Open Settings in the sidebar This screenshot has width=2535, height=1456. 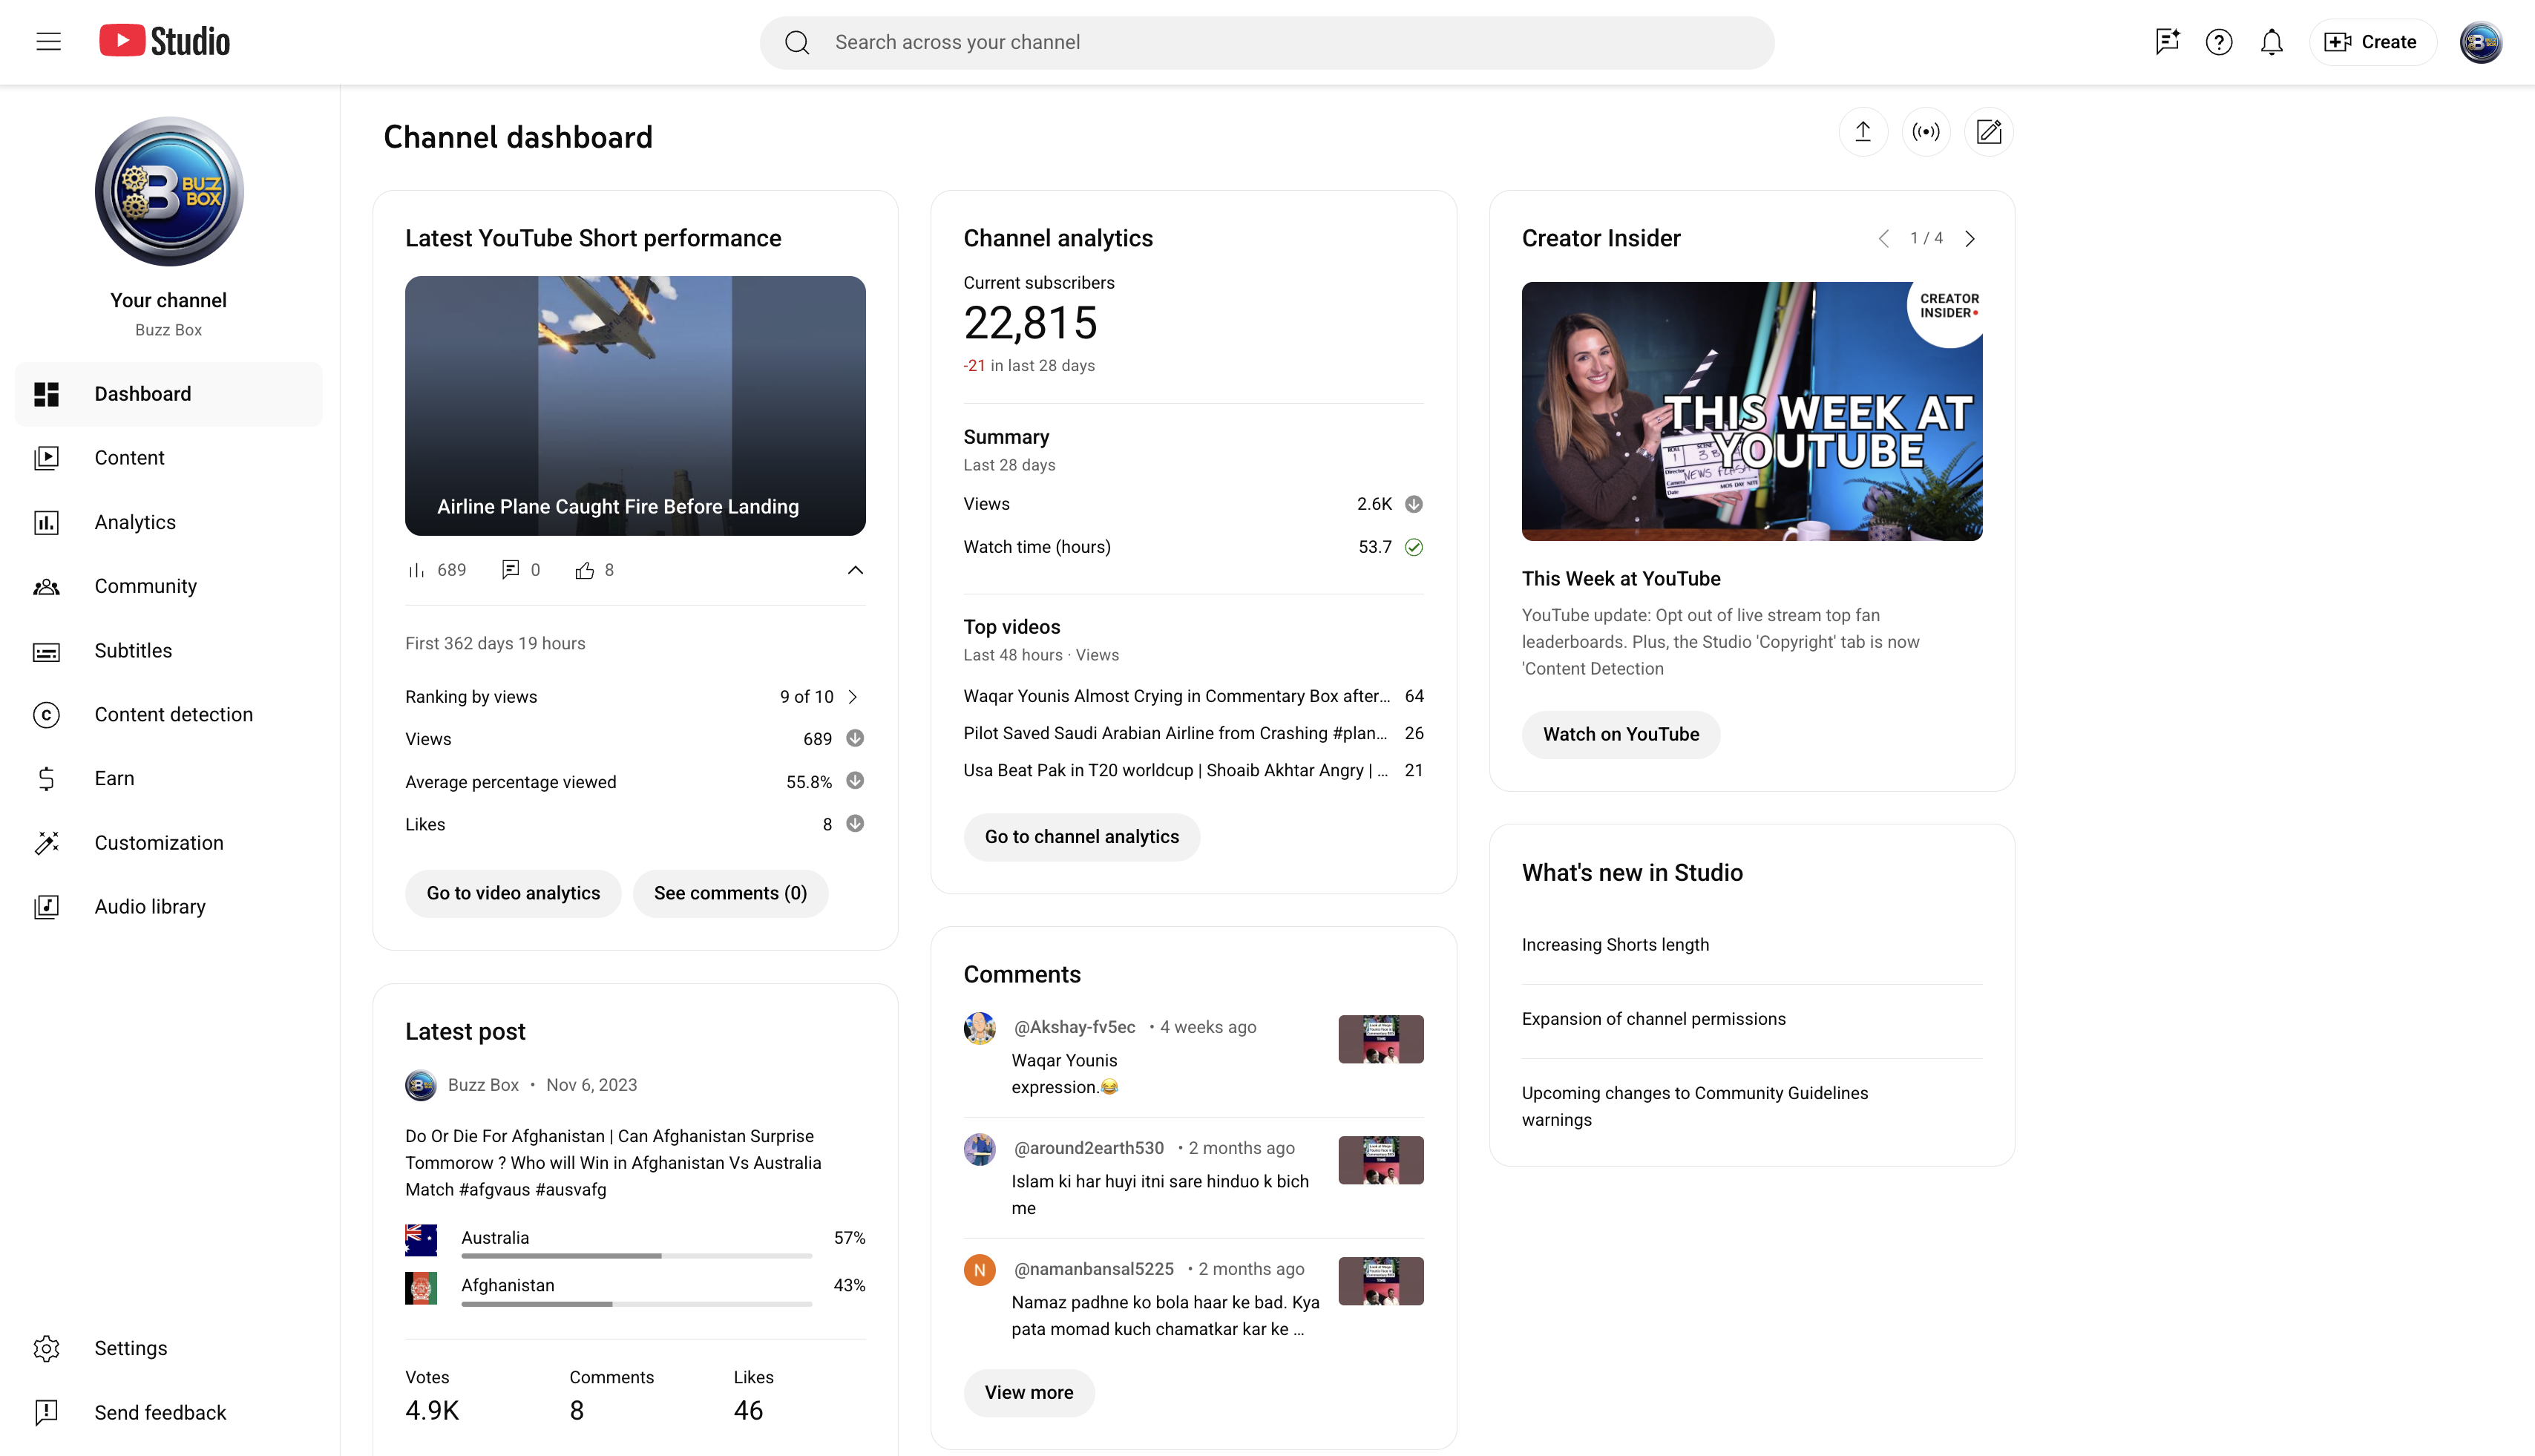(169, 1349)
